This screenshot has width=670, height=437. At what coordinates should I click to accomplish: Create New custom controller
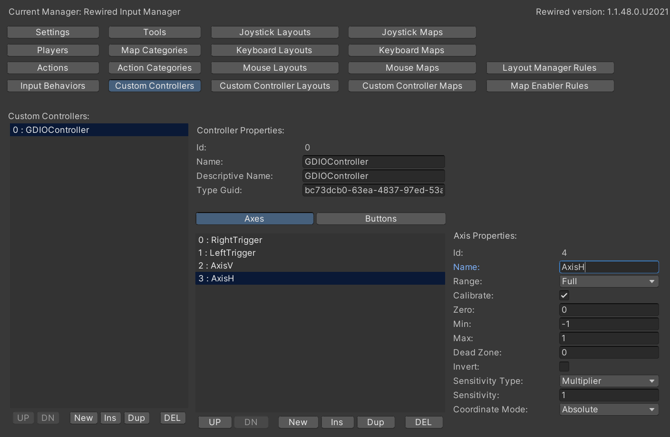pyautogui.click(x=83, y=418)
